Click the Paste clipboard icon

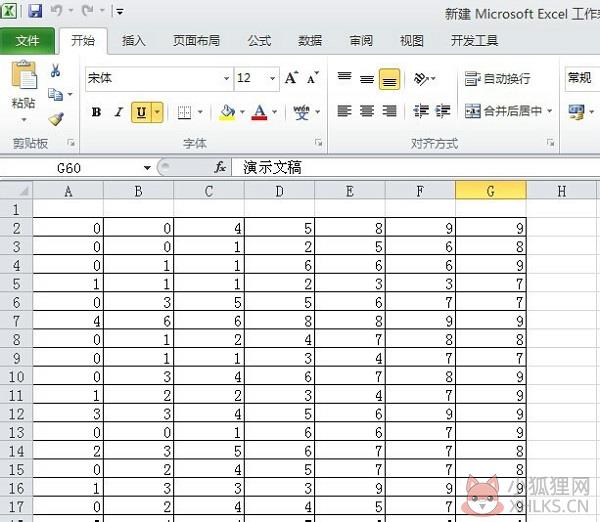click(24, 75)
